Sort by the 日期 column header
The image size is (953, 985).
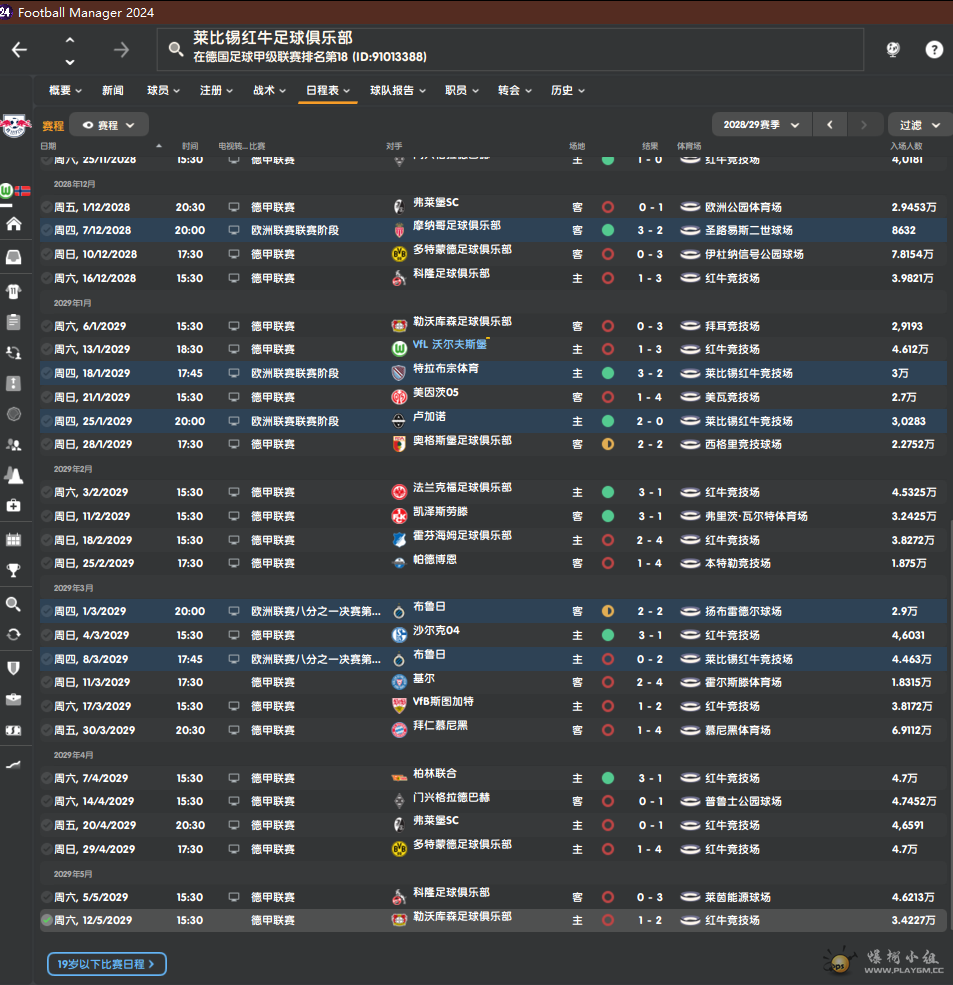48,146
